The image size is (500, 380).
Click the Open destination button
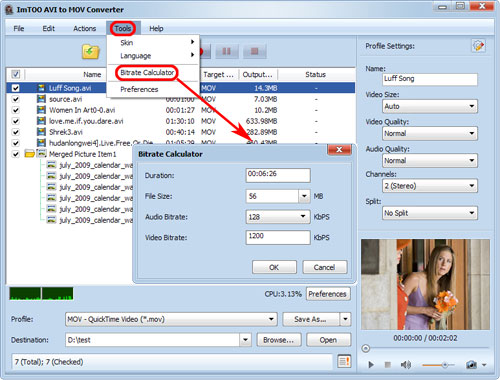click(328, 340)
